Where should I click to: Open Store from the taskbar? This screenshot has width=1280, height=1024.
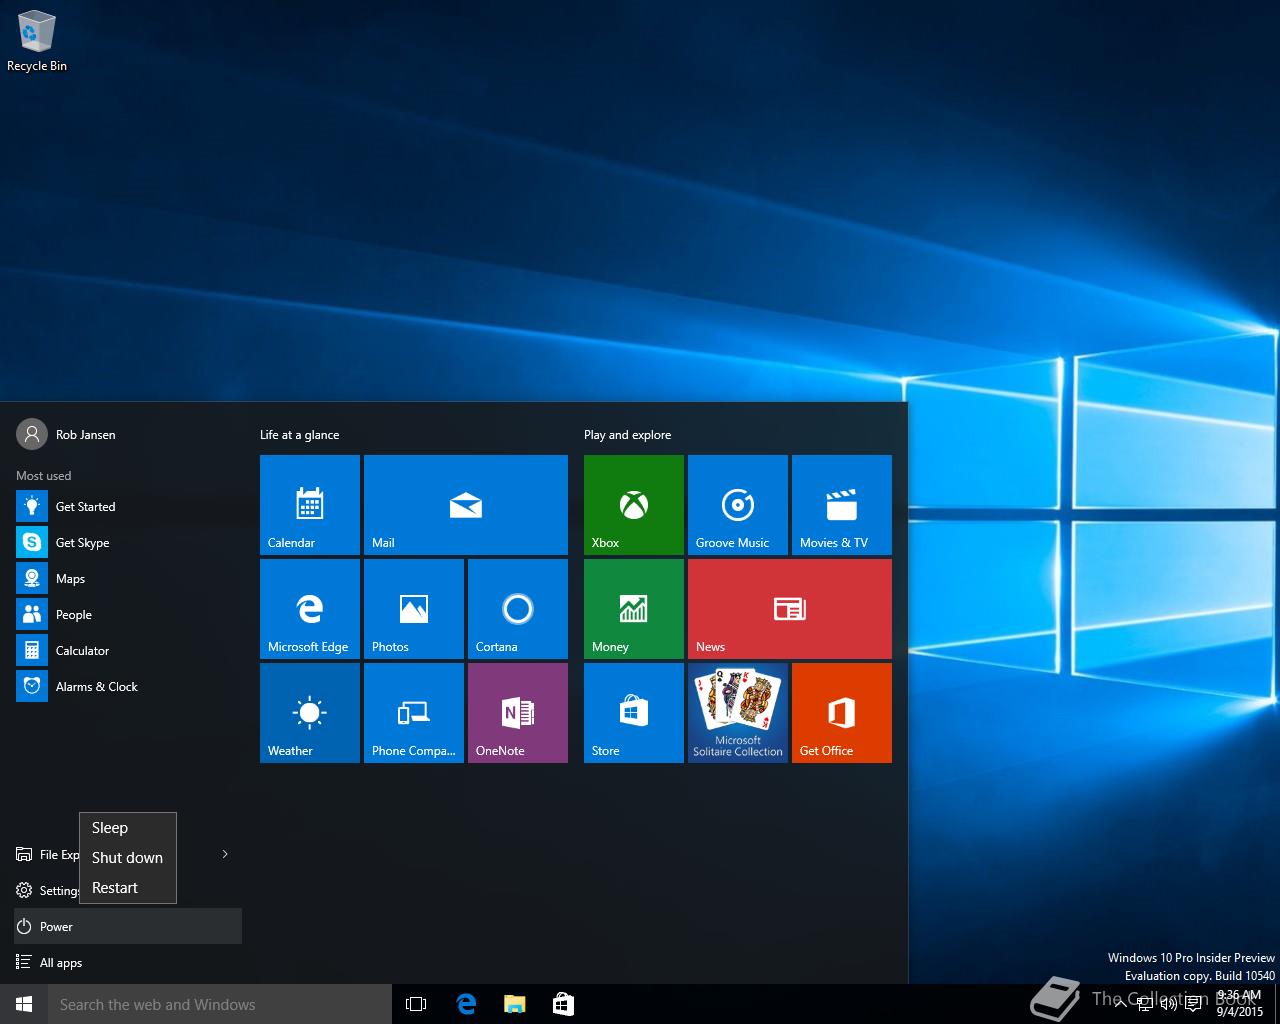click(563, 1004)
